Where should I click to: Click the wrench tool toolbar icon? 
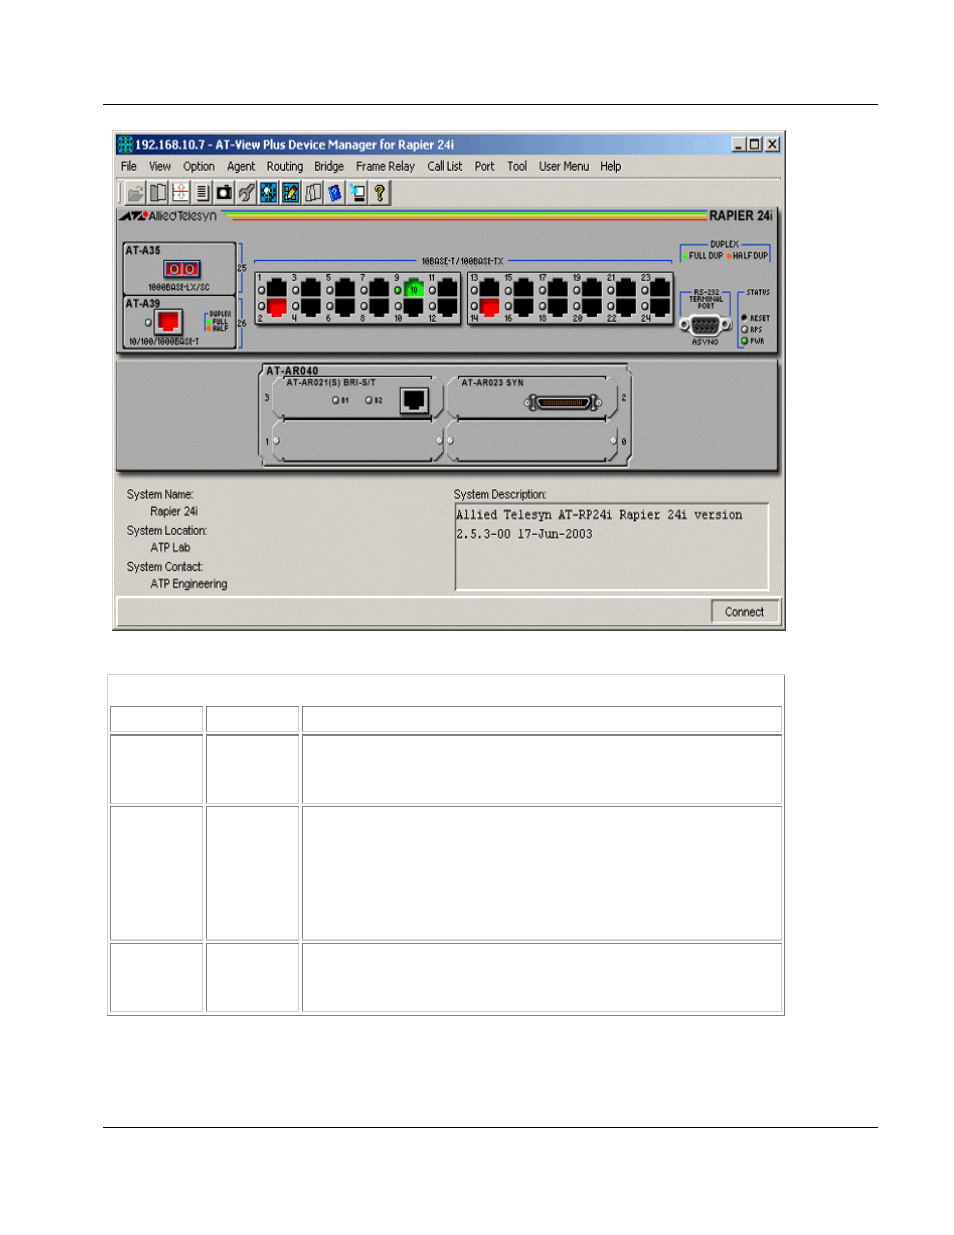pyautogui.click(x=246, y=193)
